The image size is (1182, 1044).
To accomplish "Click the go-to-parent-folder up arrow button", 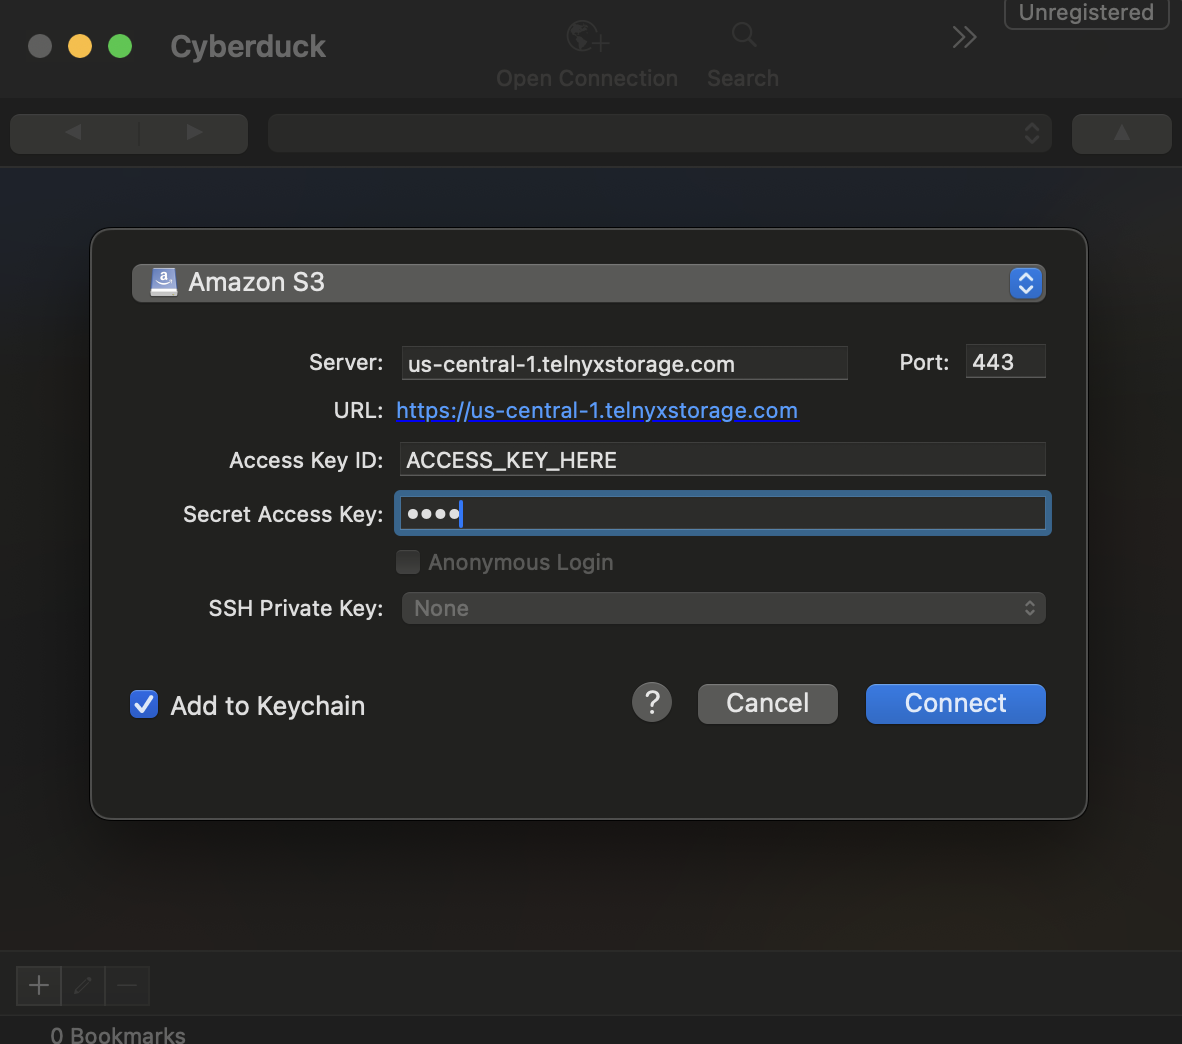I will tap(1121, 133).
